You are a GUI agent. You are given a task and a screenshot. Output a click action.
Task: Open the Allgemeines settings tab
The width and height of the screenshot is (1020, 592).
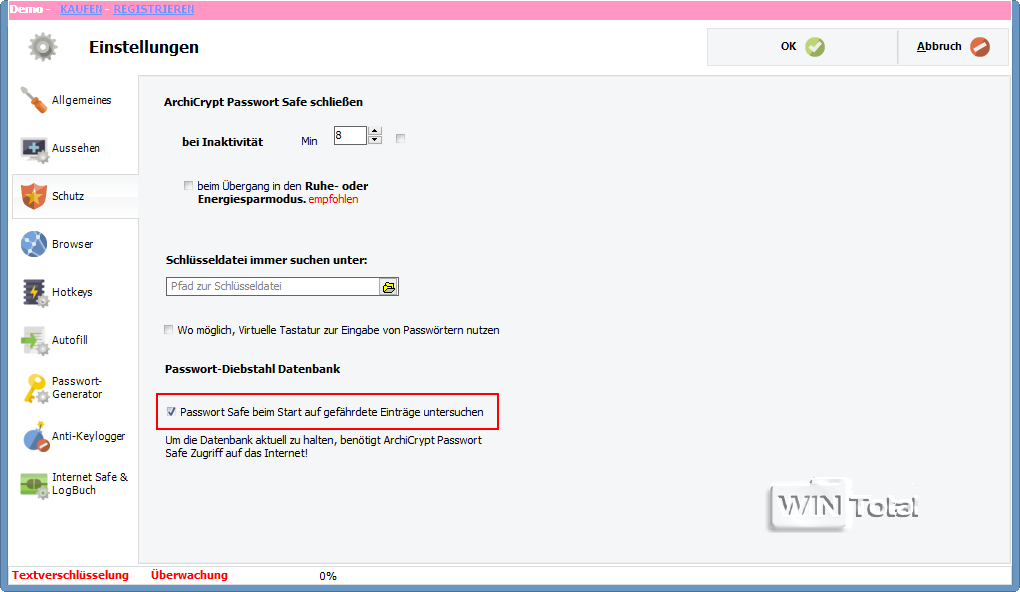[75, 100]
